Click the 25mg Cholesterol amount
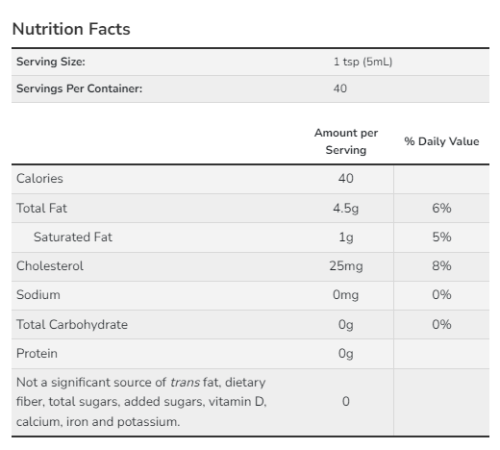The image size is (500, 450). (346, 266)
